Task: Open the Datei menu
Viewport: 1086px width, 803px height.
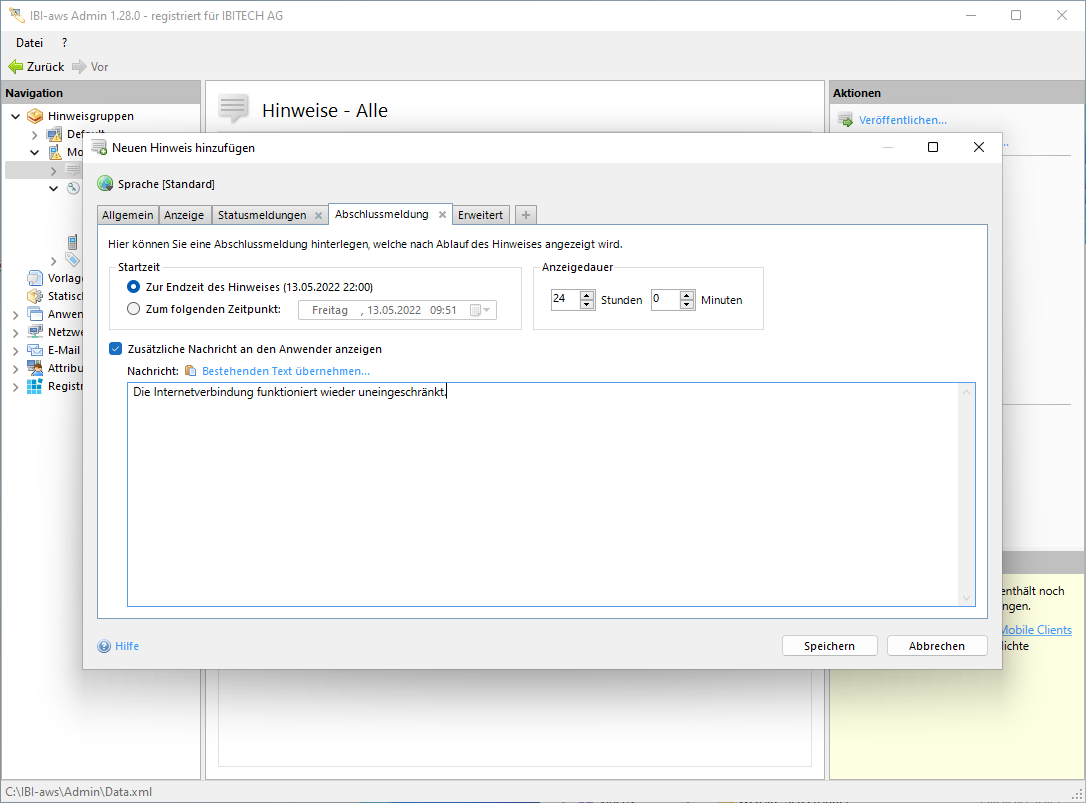Action: pyautogui.click(x=30, y=43)
